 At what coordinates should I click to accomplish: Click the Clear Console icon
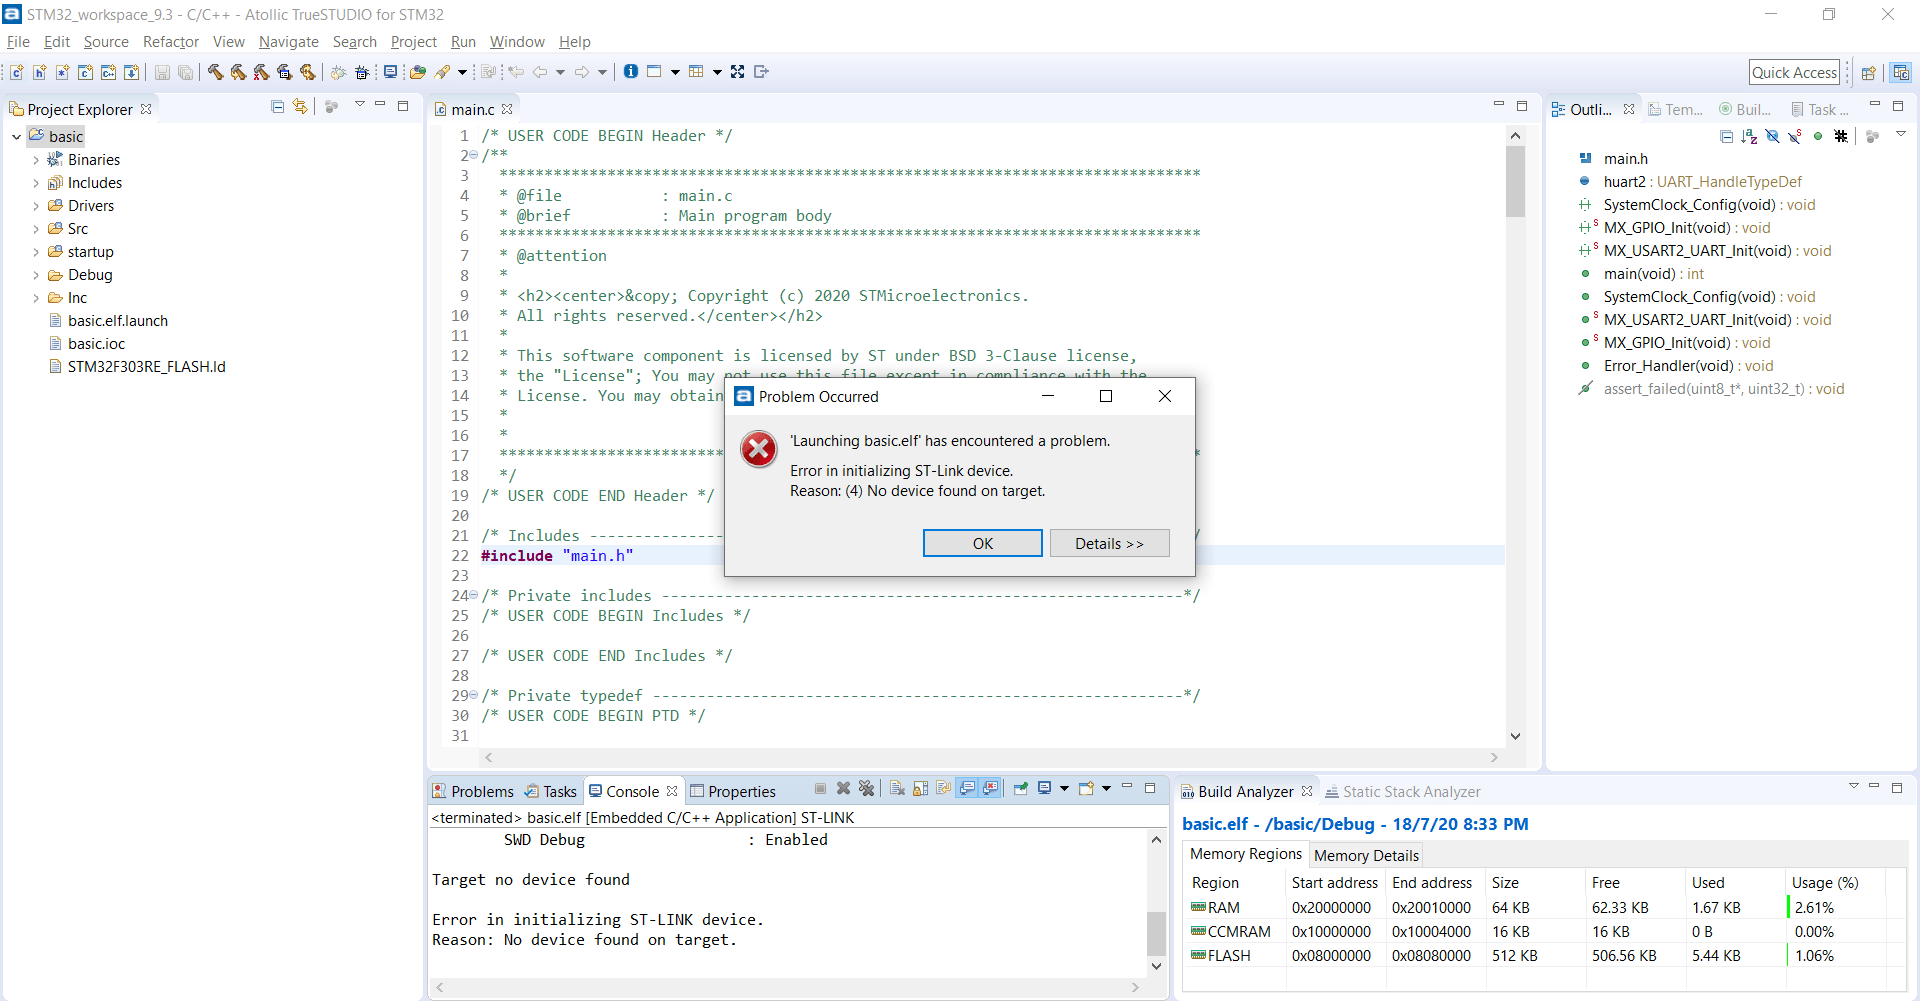pos(897,789)
